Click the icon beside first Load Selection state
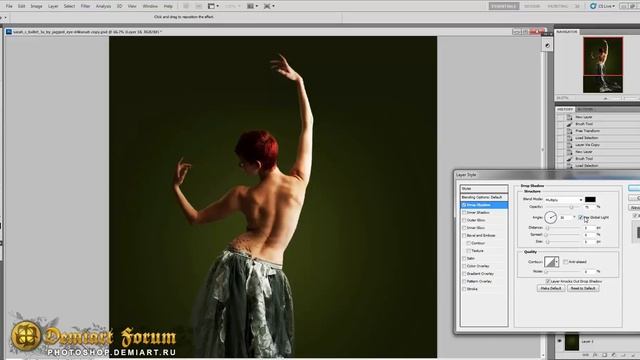Image resolution: width=640 pixels, height=360 pixels. (x=569, y=138)
